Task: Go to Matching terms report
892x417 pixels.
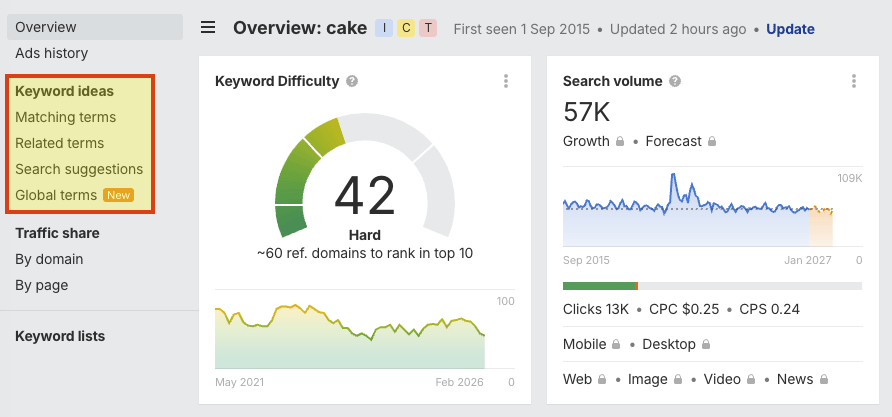Action: pos(65,117)
